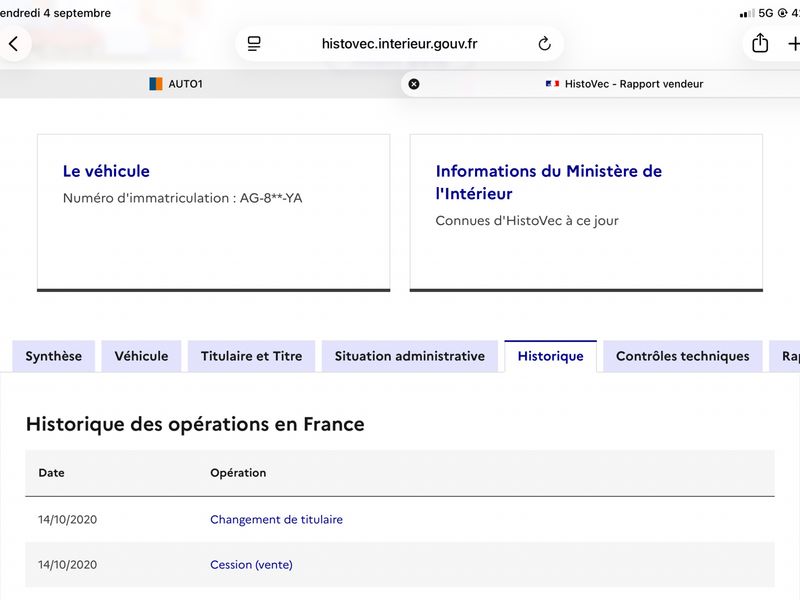Click the AUTO1 tab favicon

click(156, 84)
